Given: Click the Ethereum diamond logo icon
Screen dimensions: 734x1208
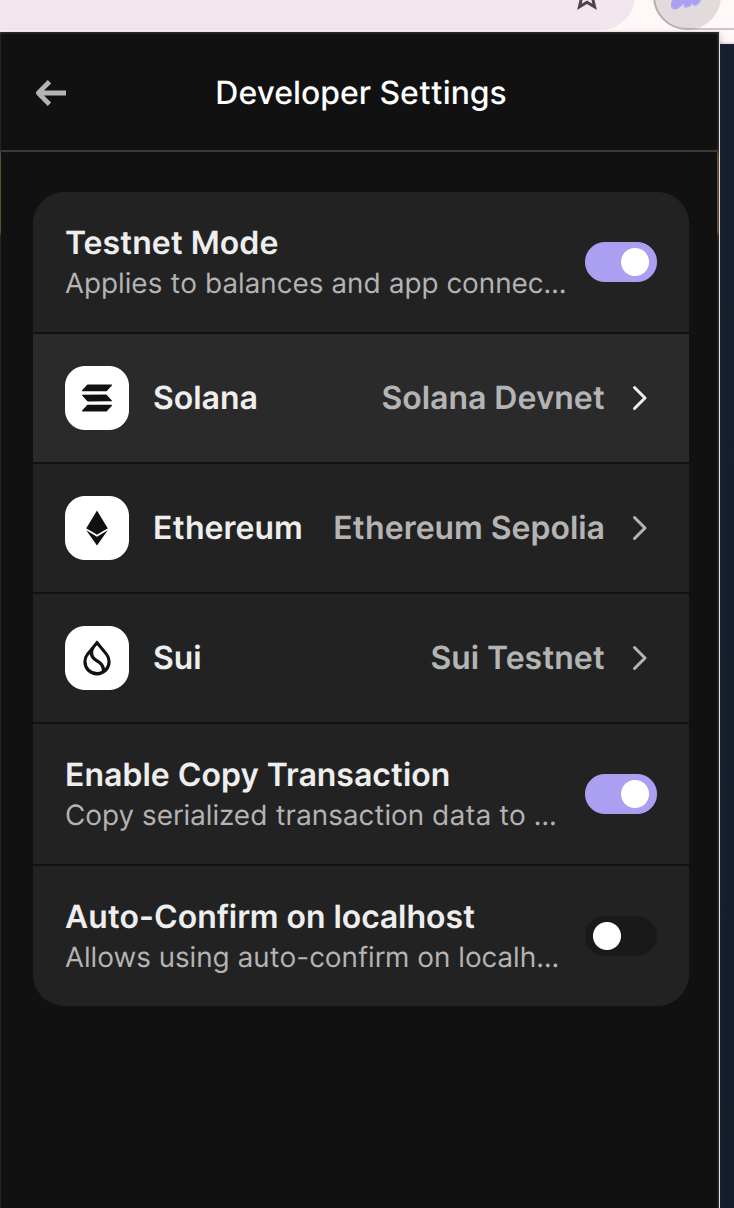Looking at the screenshot, I should pos(97,528).
